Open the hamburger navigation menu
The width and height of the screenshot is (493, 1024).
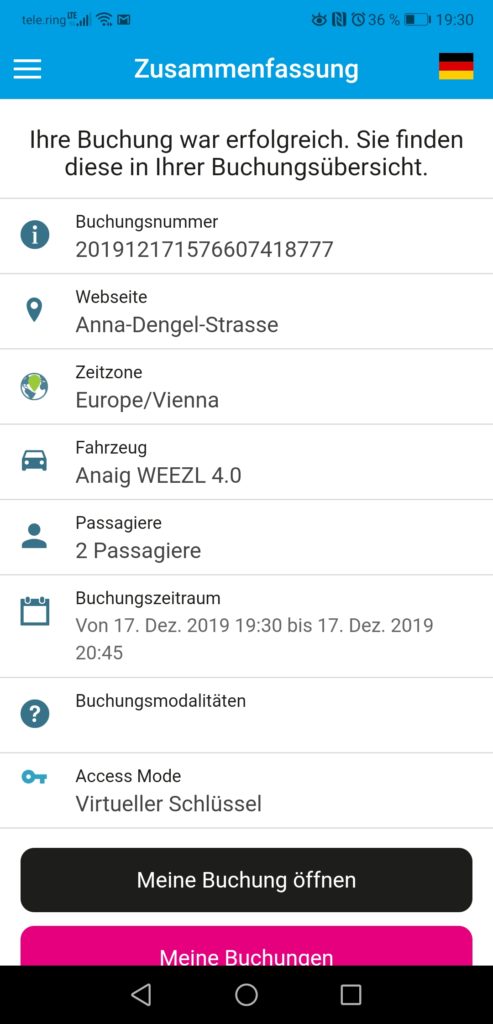[x=27, y=69]
